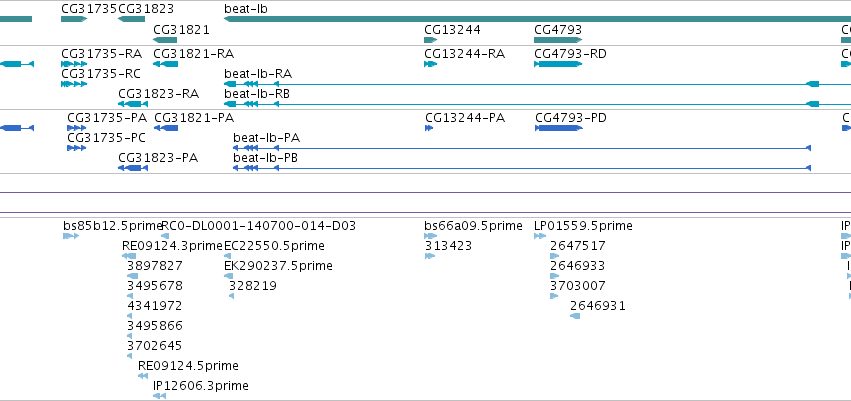Select EST RE09124.3prime
The image size is (851, 401).
coord(129,256)
